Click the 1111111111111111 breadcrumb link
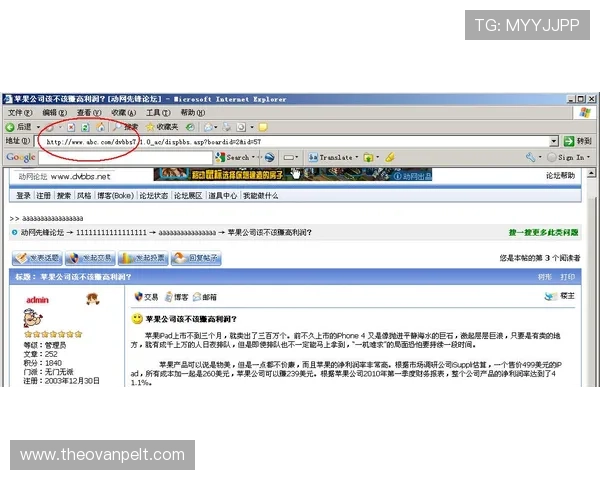 click(x=111, y=232)
